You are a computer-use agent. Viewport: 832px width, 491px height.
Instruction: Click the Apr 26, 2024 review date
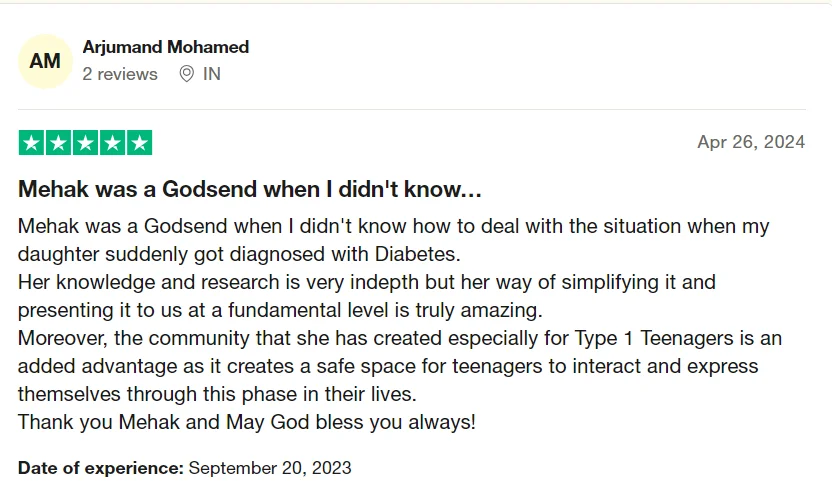[751, 142]
